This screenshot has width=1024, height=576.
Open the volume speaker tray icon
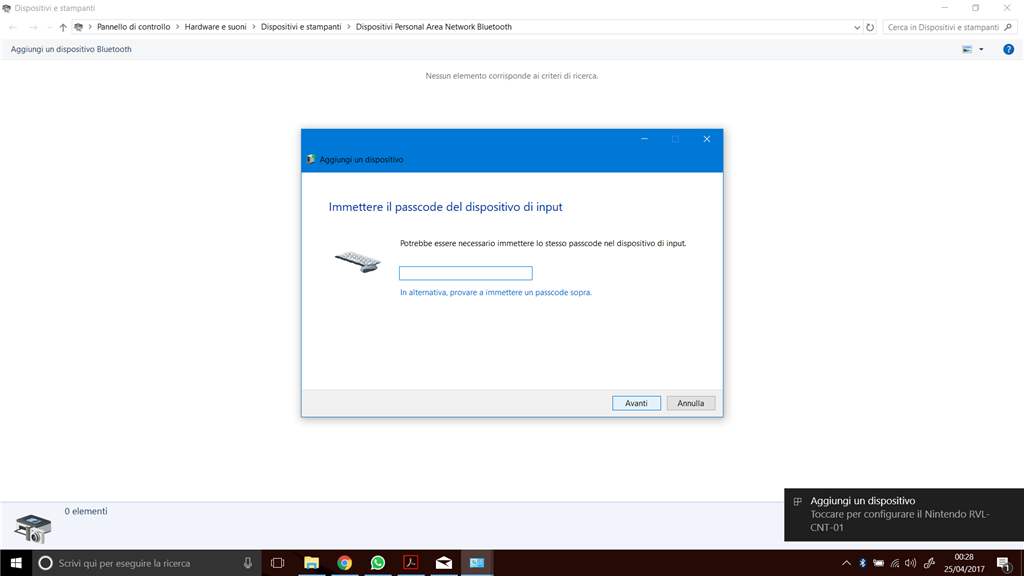pos(910,563)
